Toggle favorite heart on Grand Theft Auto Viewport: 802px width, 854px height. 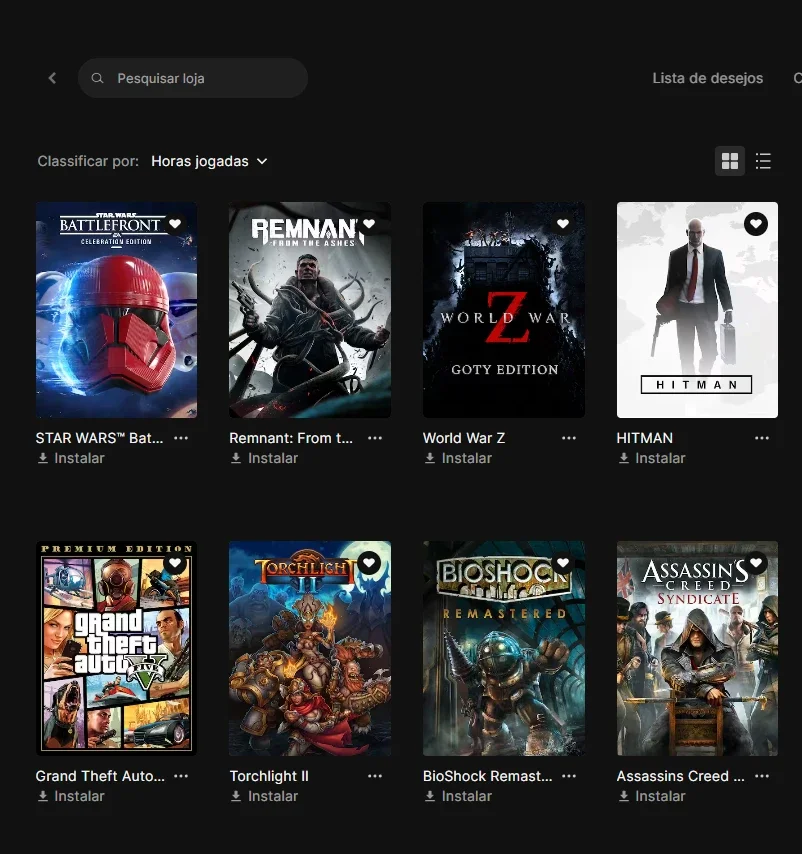pyautogui.click(x=175, y=563)
